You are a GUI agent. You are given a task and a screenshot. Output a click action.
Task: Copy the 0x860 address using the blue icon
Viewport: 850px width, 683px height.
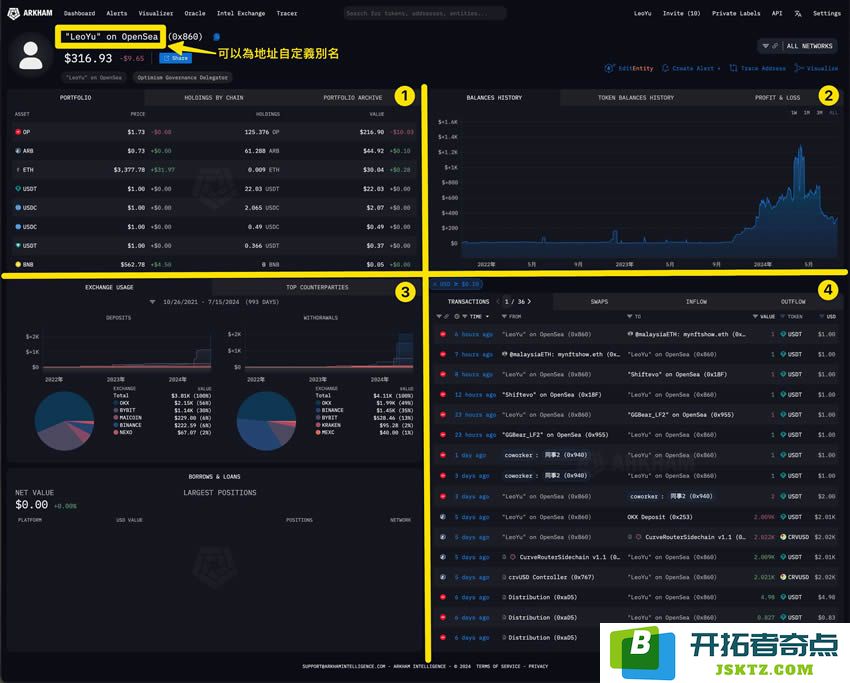tap(216, 37)
